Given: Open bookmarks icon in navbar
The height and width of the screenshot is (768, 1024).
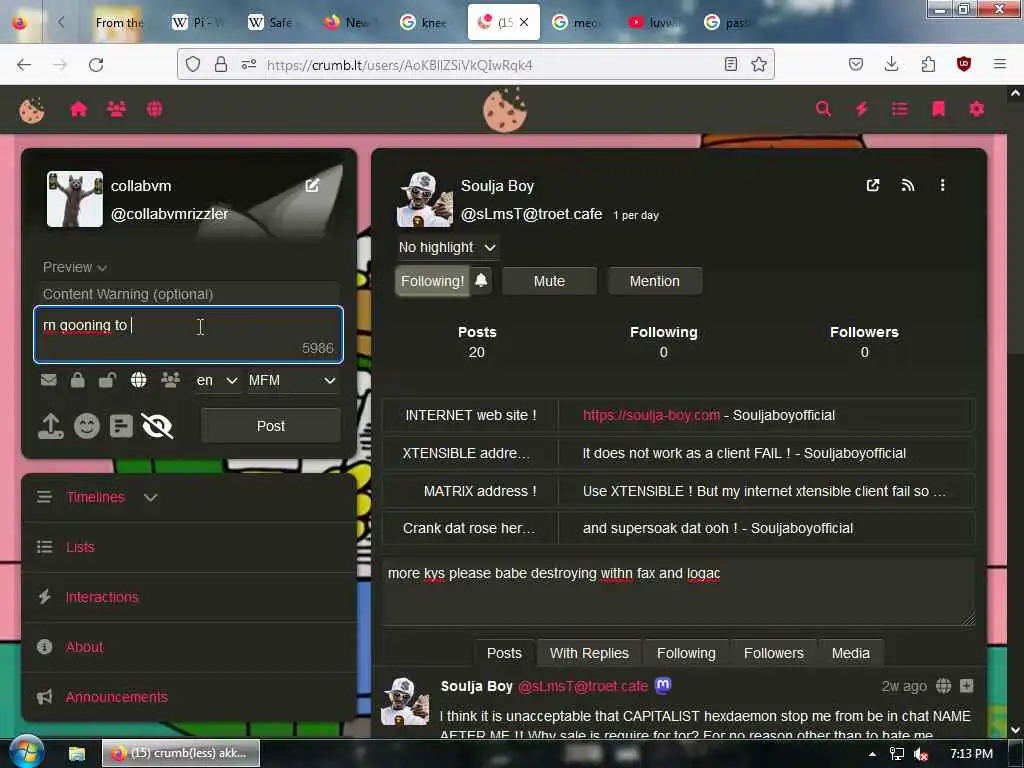Looking at the screenshot, I should tap(938, 109).
